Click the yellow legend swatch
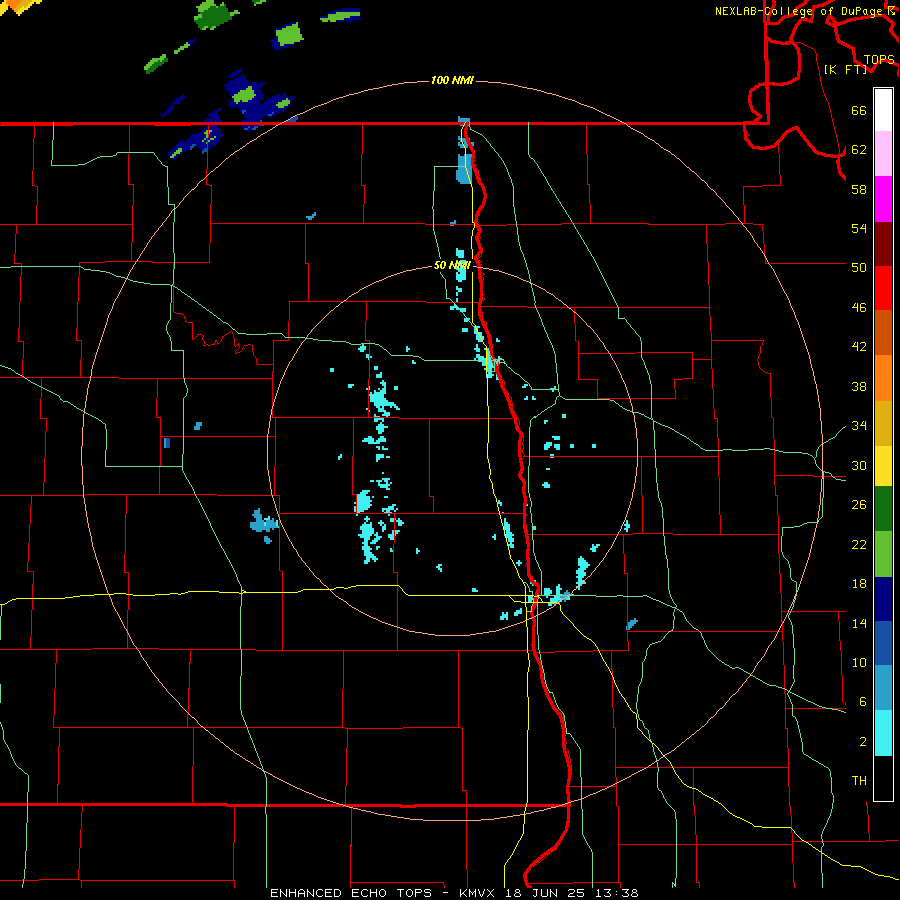This screenshot has width=900, height=900. point(883,466)
